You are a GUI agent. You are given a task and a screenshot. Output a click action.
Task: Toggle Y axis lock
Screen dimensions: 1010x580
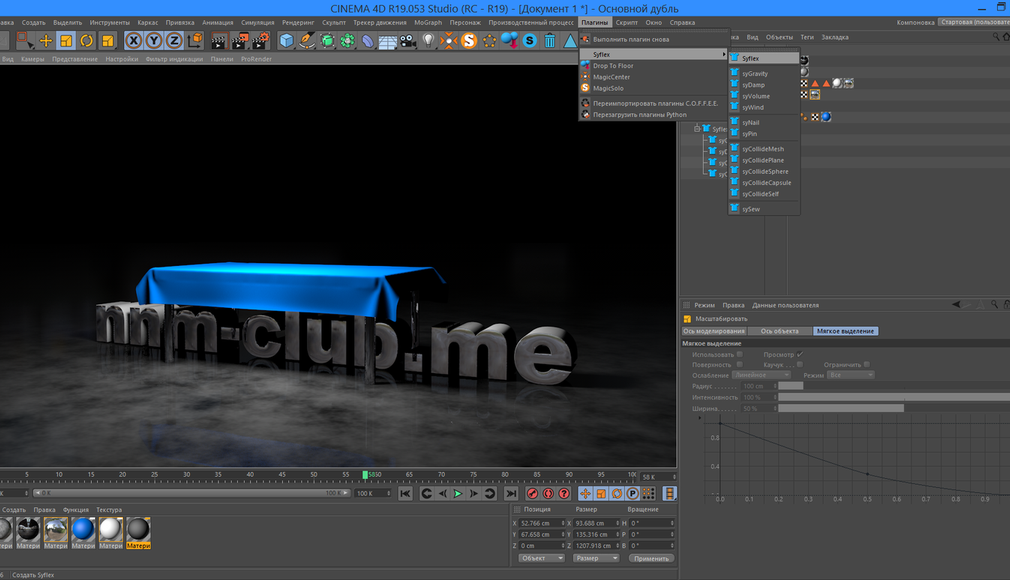point(154,41)
